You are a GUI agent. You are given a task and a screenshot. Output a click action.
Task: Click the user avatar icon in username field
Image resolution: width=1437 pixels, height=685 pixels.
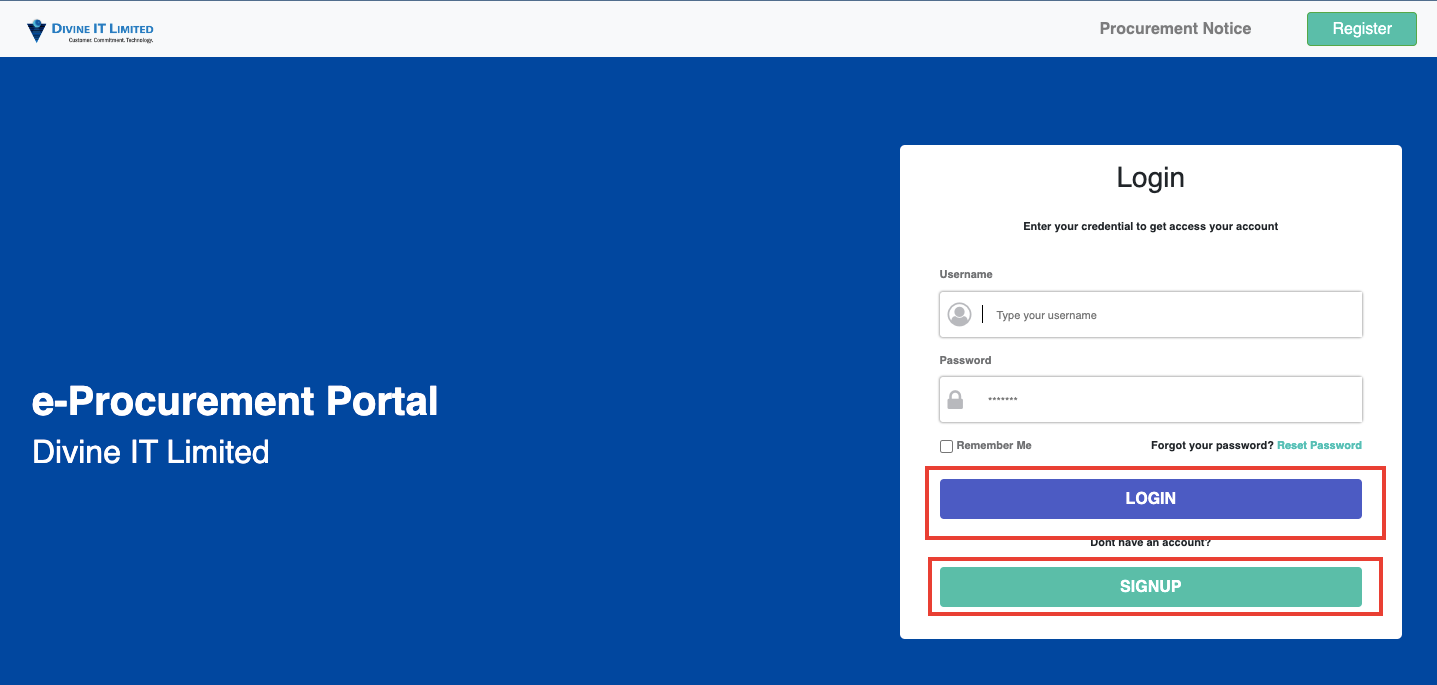(959, 315)
